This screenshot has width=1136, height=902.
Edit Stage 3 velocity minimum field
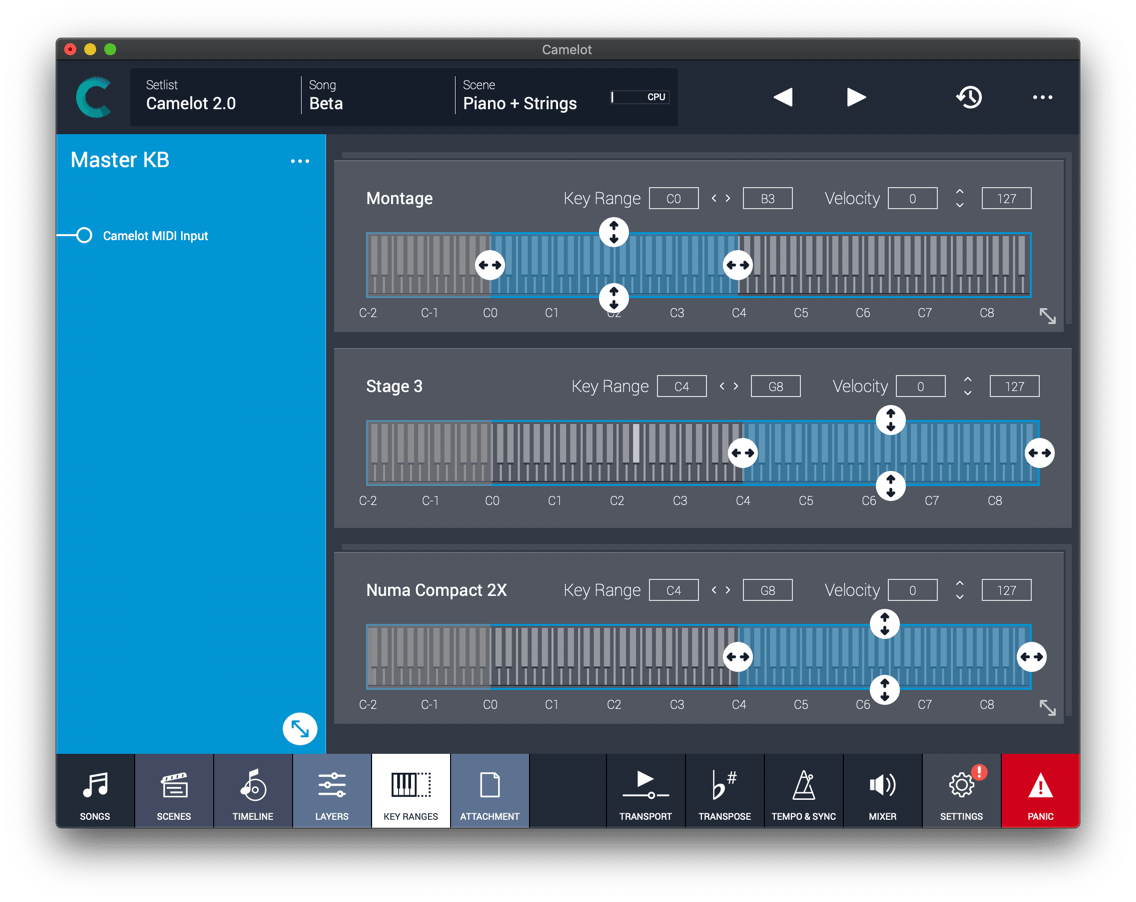[x=921, y=386]
